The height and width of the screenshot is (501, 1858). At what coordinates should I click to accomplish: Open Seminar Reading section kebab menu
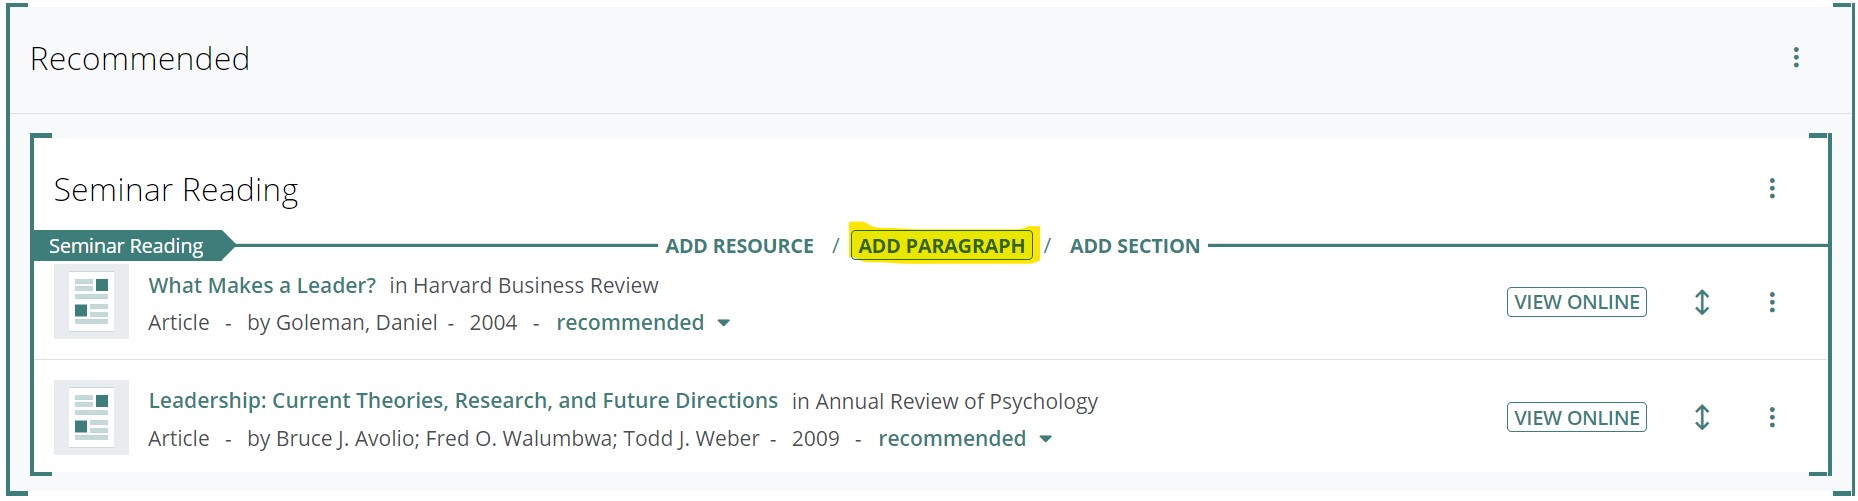1772,189
